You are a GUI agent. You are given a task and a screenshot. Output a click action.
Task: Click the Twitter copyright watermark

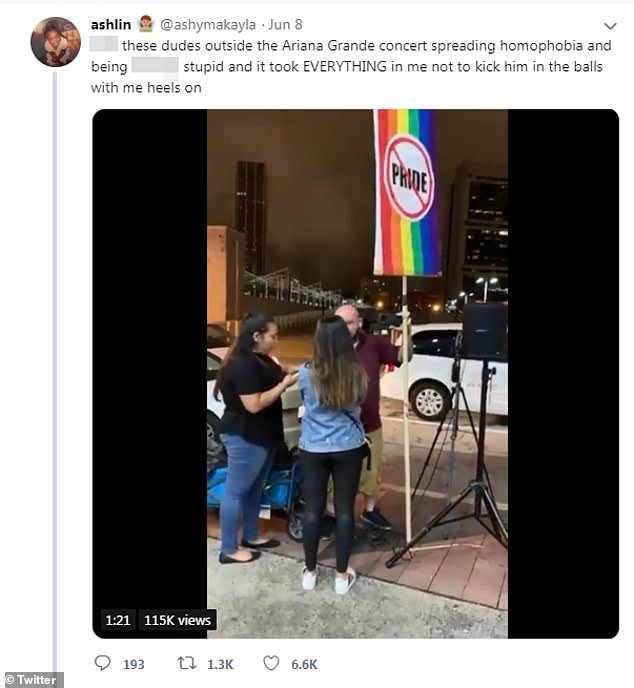(x=32, y=680)
